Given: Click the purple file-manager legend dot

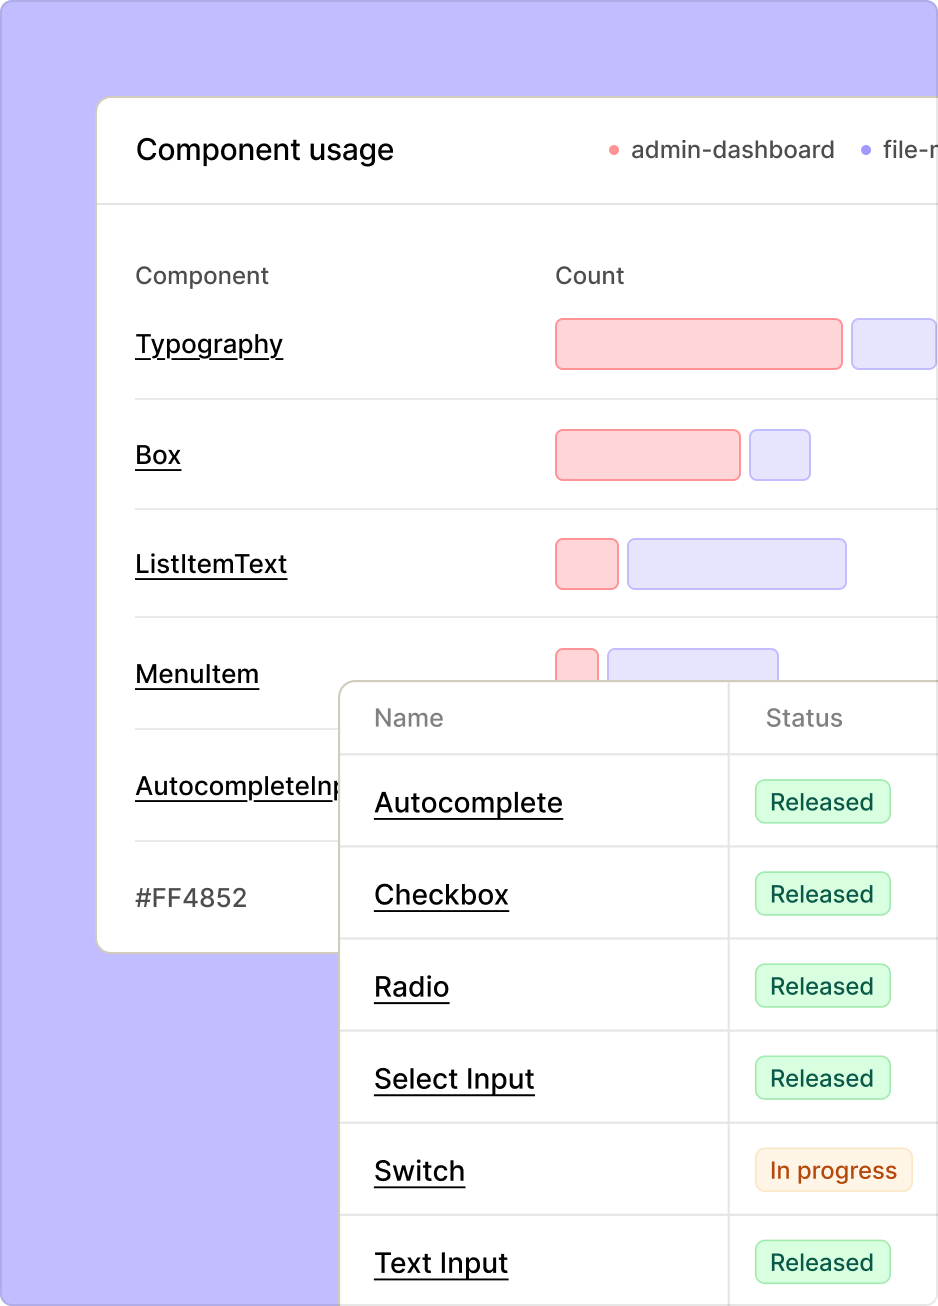Looking at the screenshot, I should click(866, 151).
